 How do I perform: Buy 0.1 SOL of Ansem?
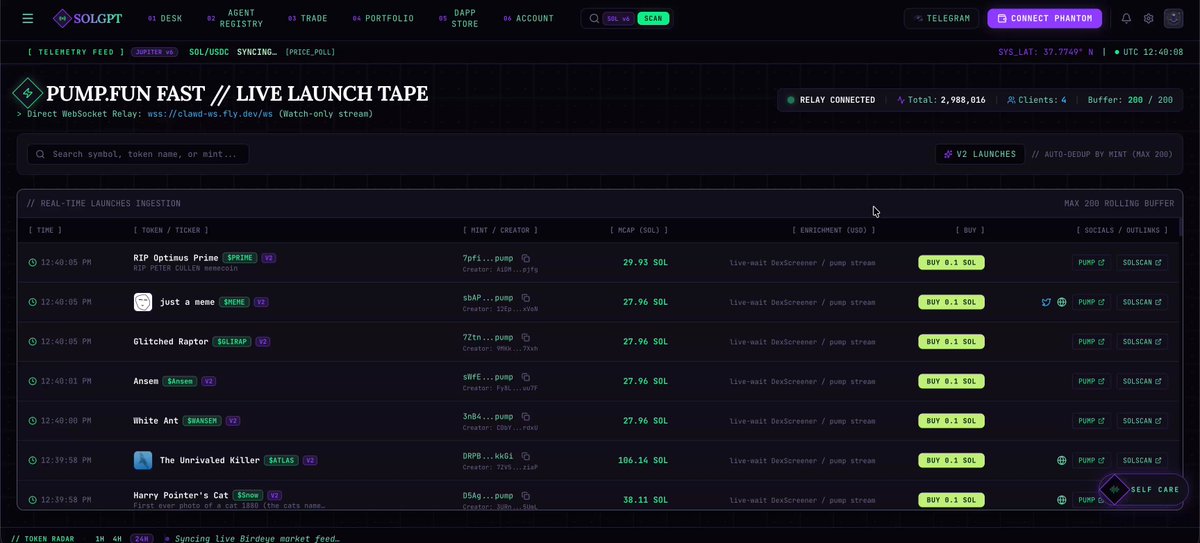point(952,381)
